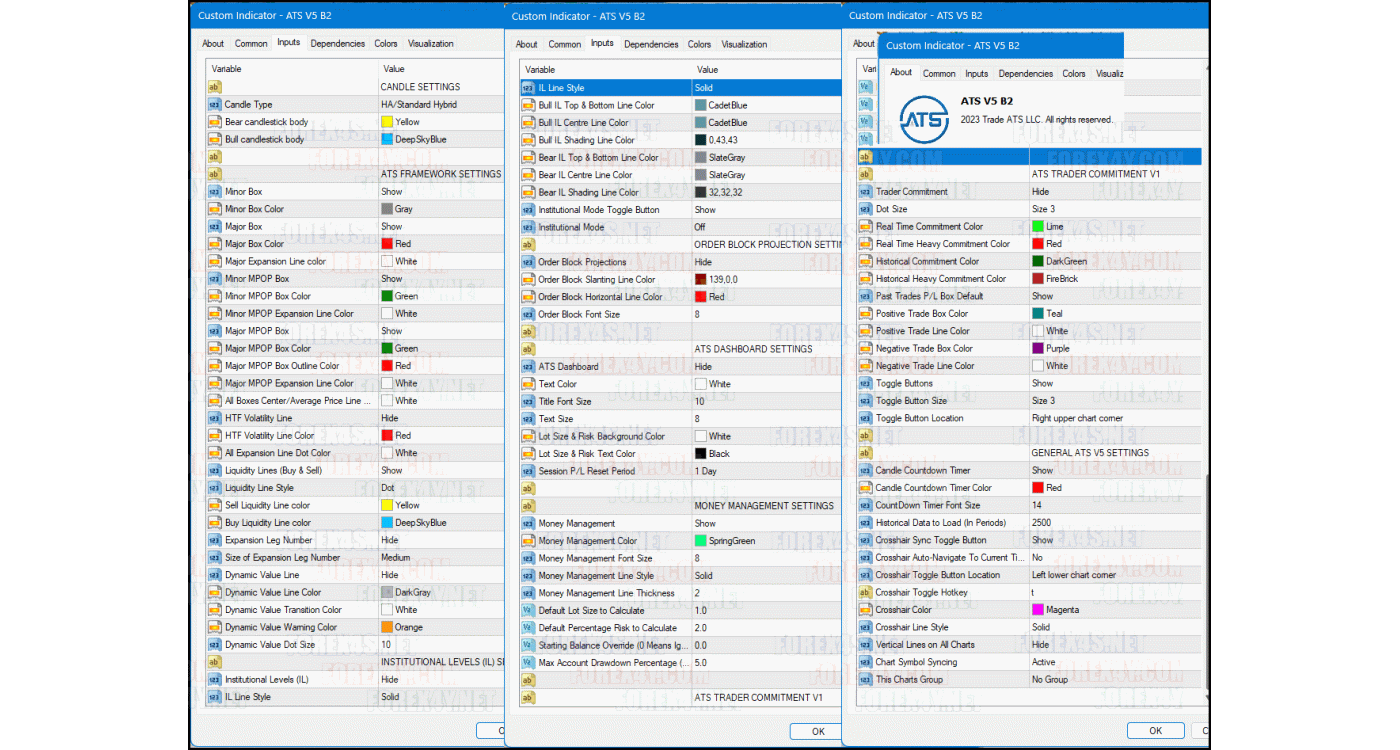Toggle the Trader Commitment value Hide
Image resolution: width=1400 pixels, height=750 pixels.
pos(1041,192)
